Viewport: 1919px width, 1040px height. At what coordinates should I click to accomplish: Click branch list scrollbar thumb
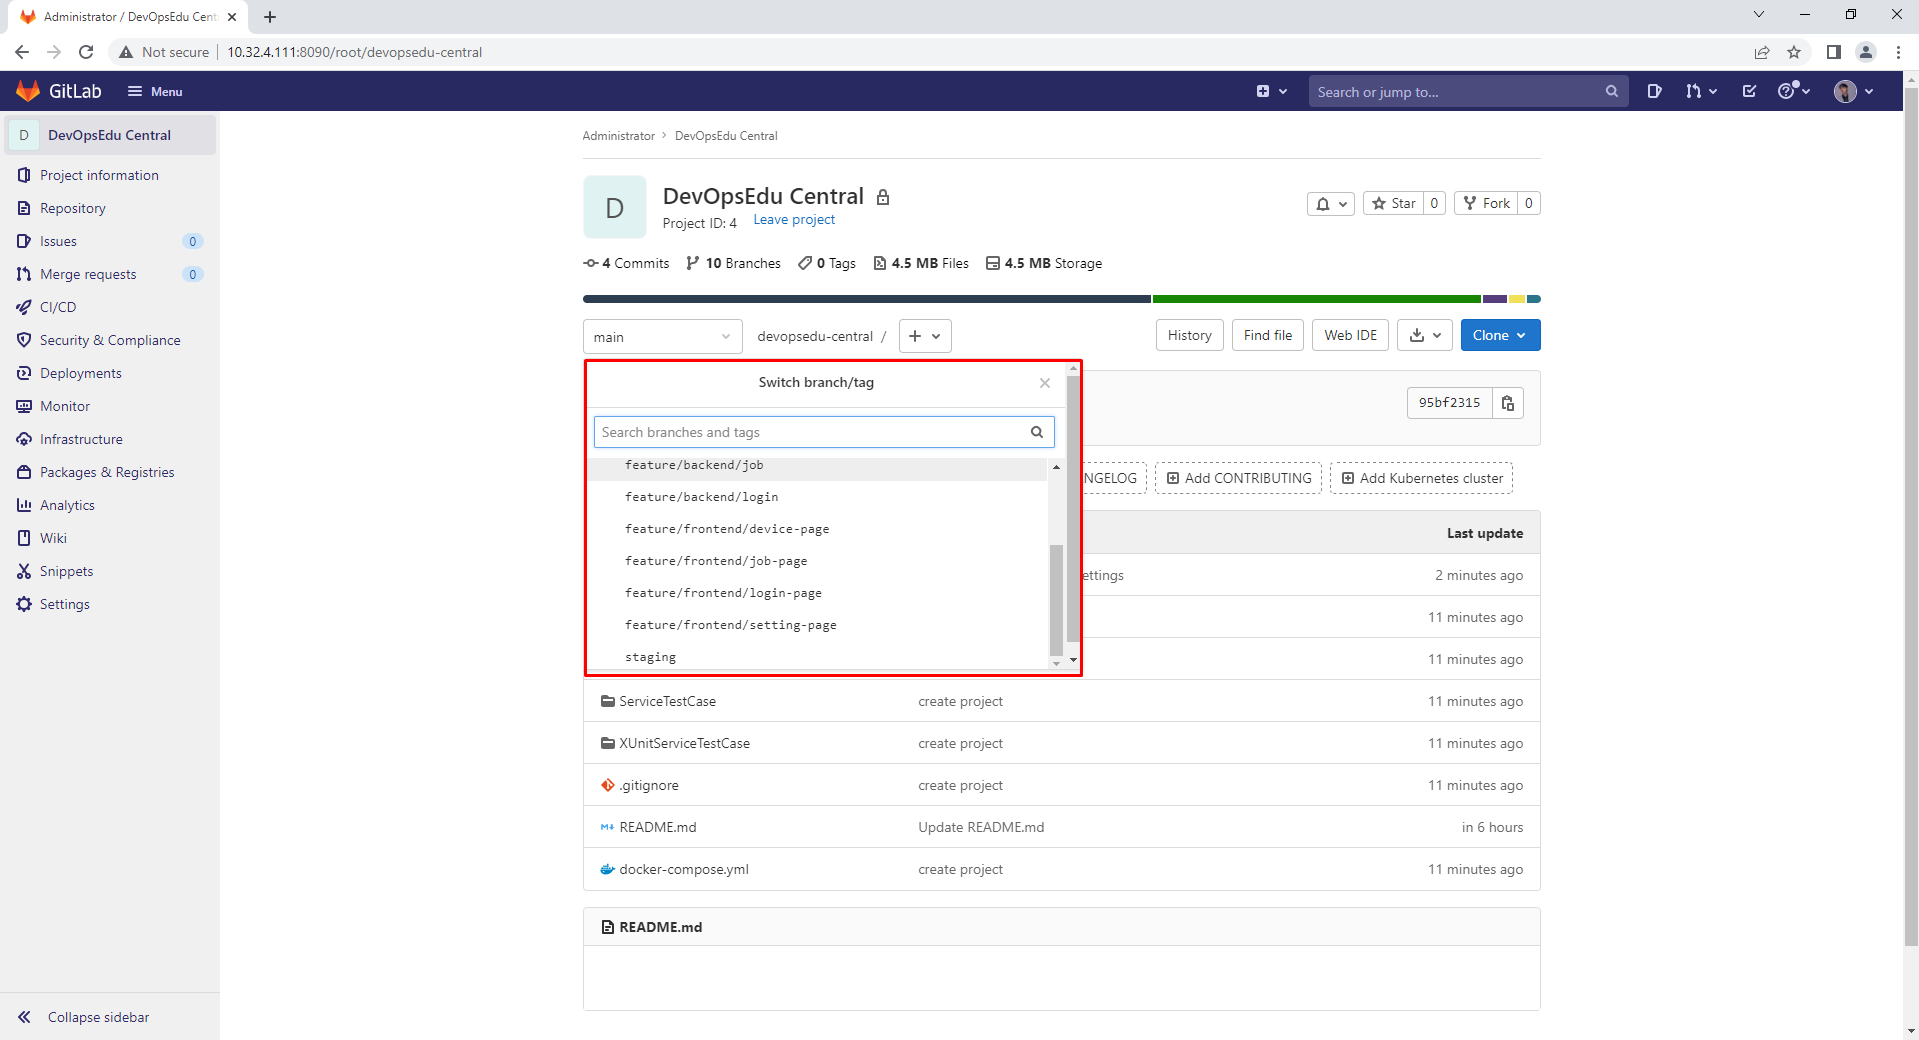(x=1056, y=599)
